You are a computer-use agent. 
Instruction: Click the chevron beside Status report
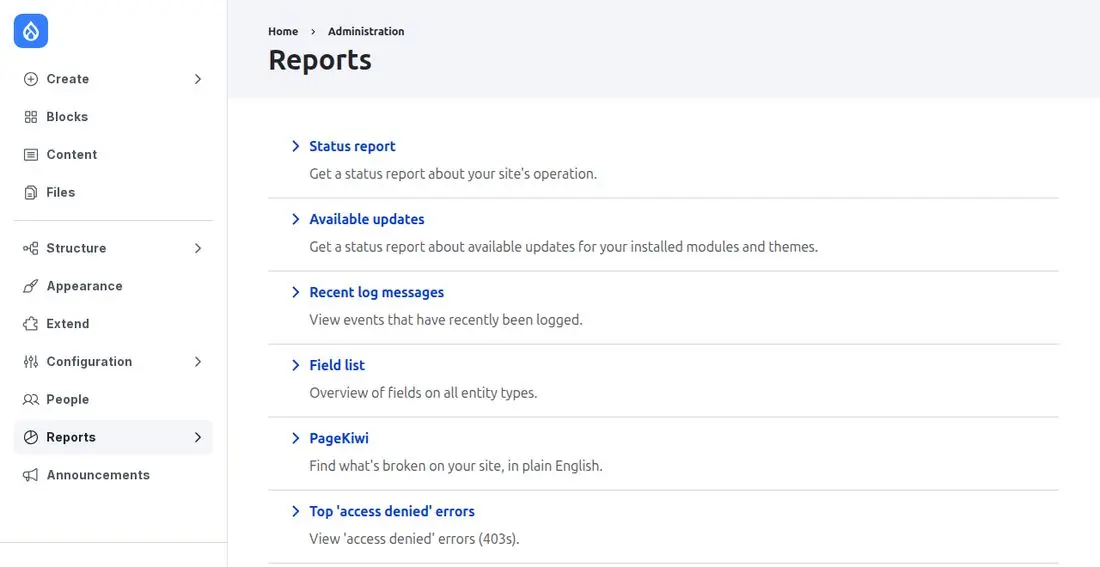click(x=295, y=146)
